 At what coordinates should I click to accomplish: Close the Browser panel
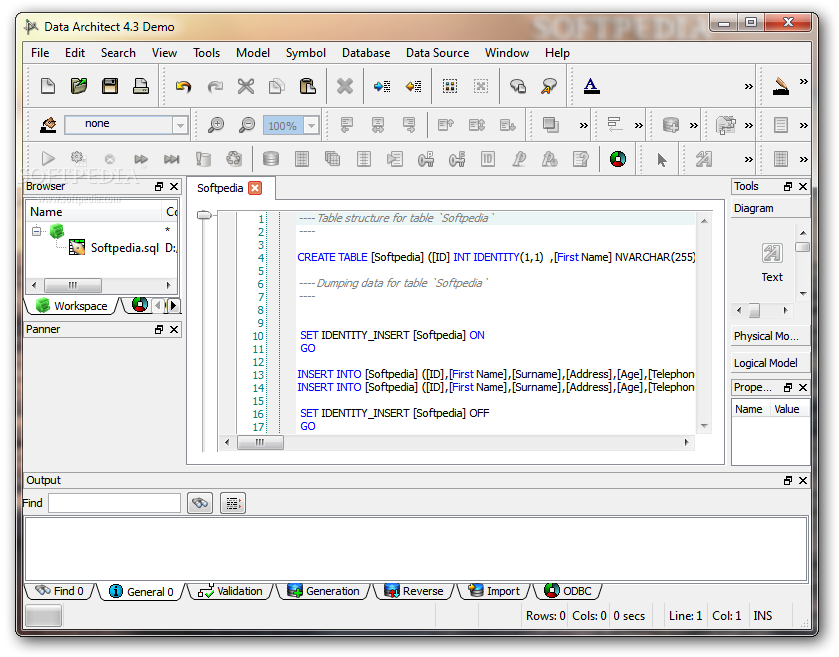pos(174,186)
